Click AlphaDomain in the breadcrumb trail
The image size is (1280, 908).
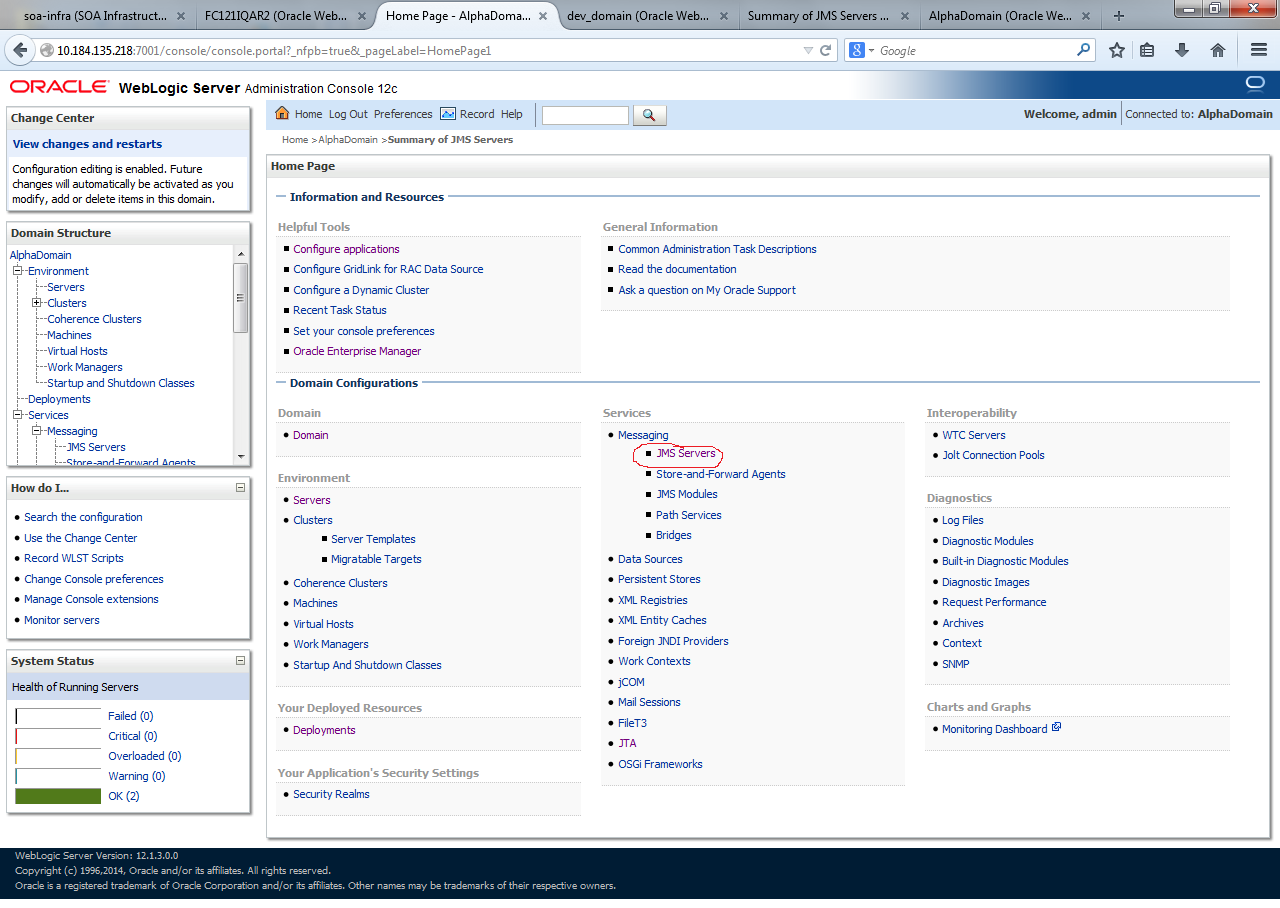(x=348, y=140)
